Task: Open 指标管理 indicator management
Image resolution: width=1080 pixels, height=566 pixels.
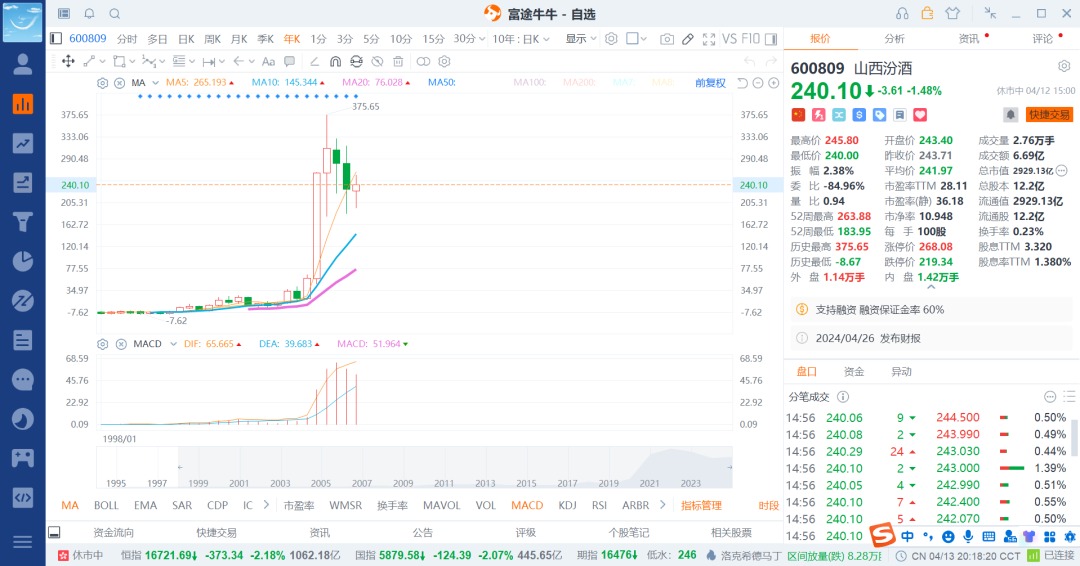Action: (x=701, y=505)
